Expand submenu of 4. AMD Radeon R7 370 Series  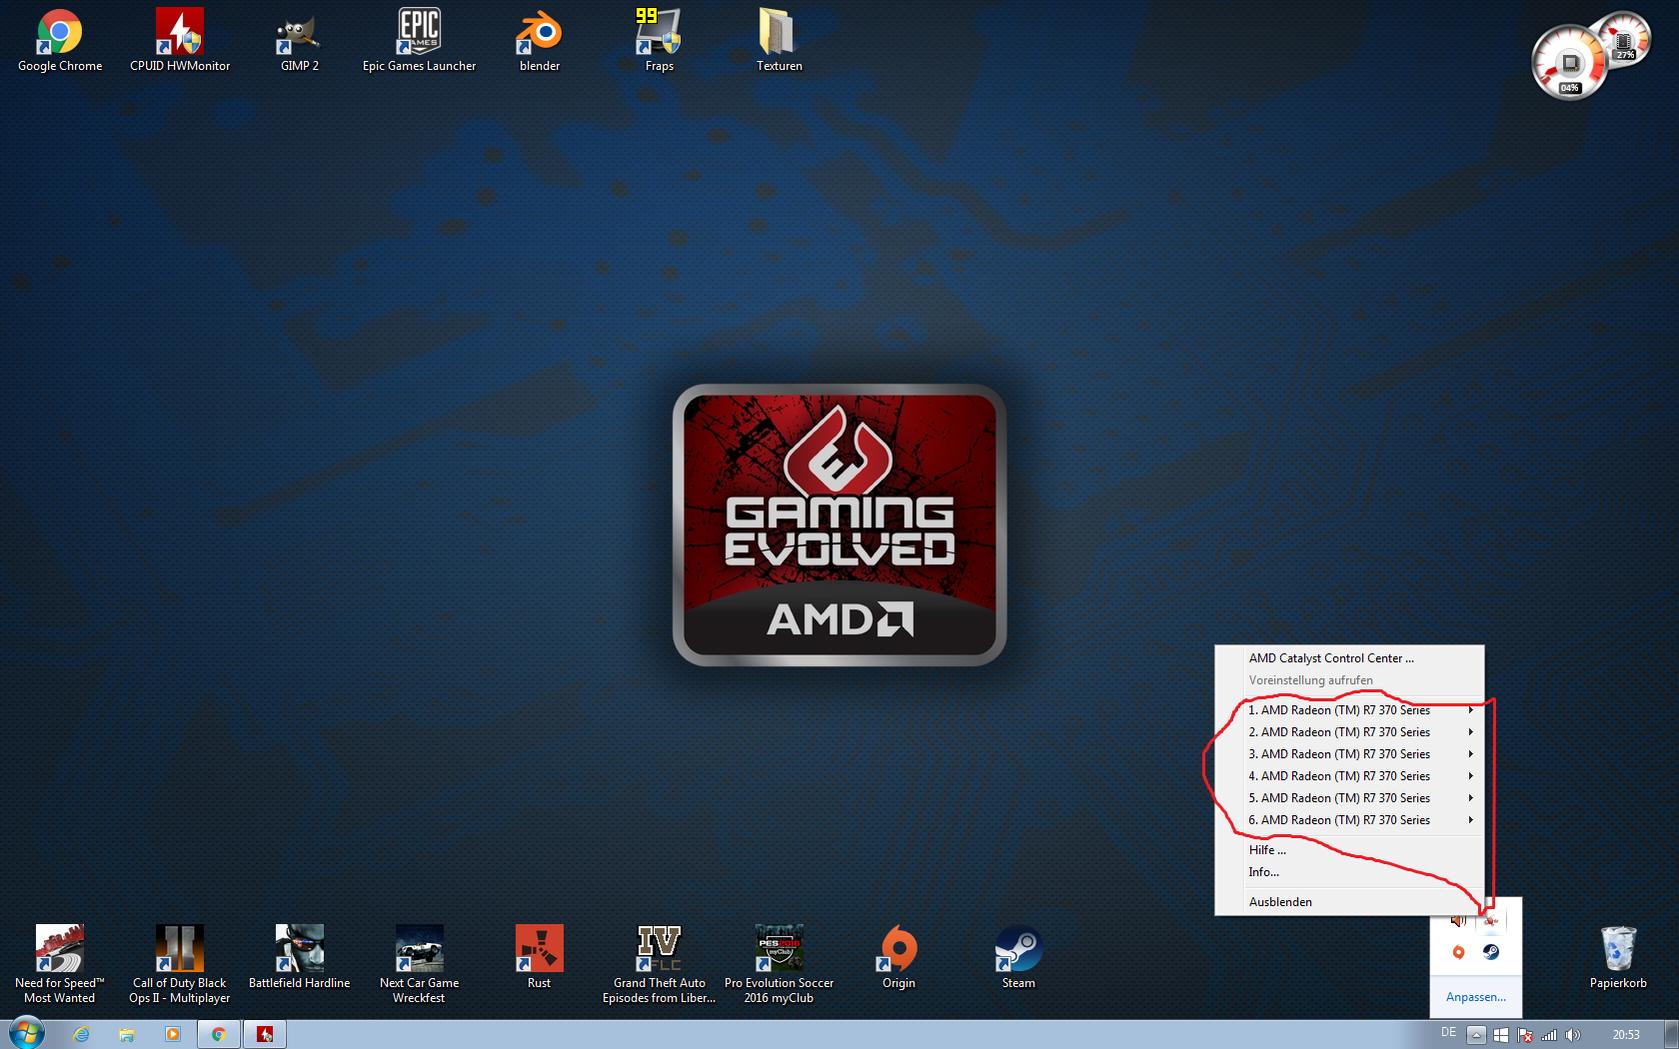point(1349,776)
